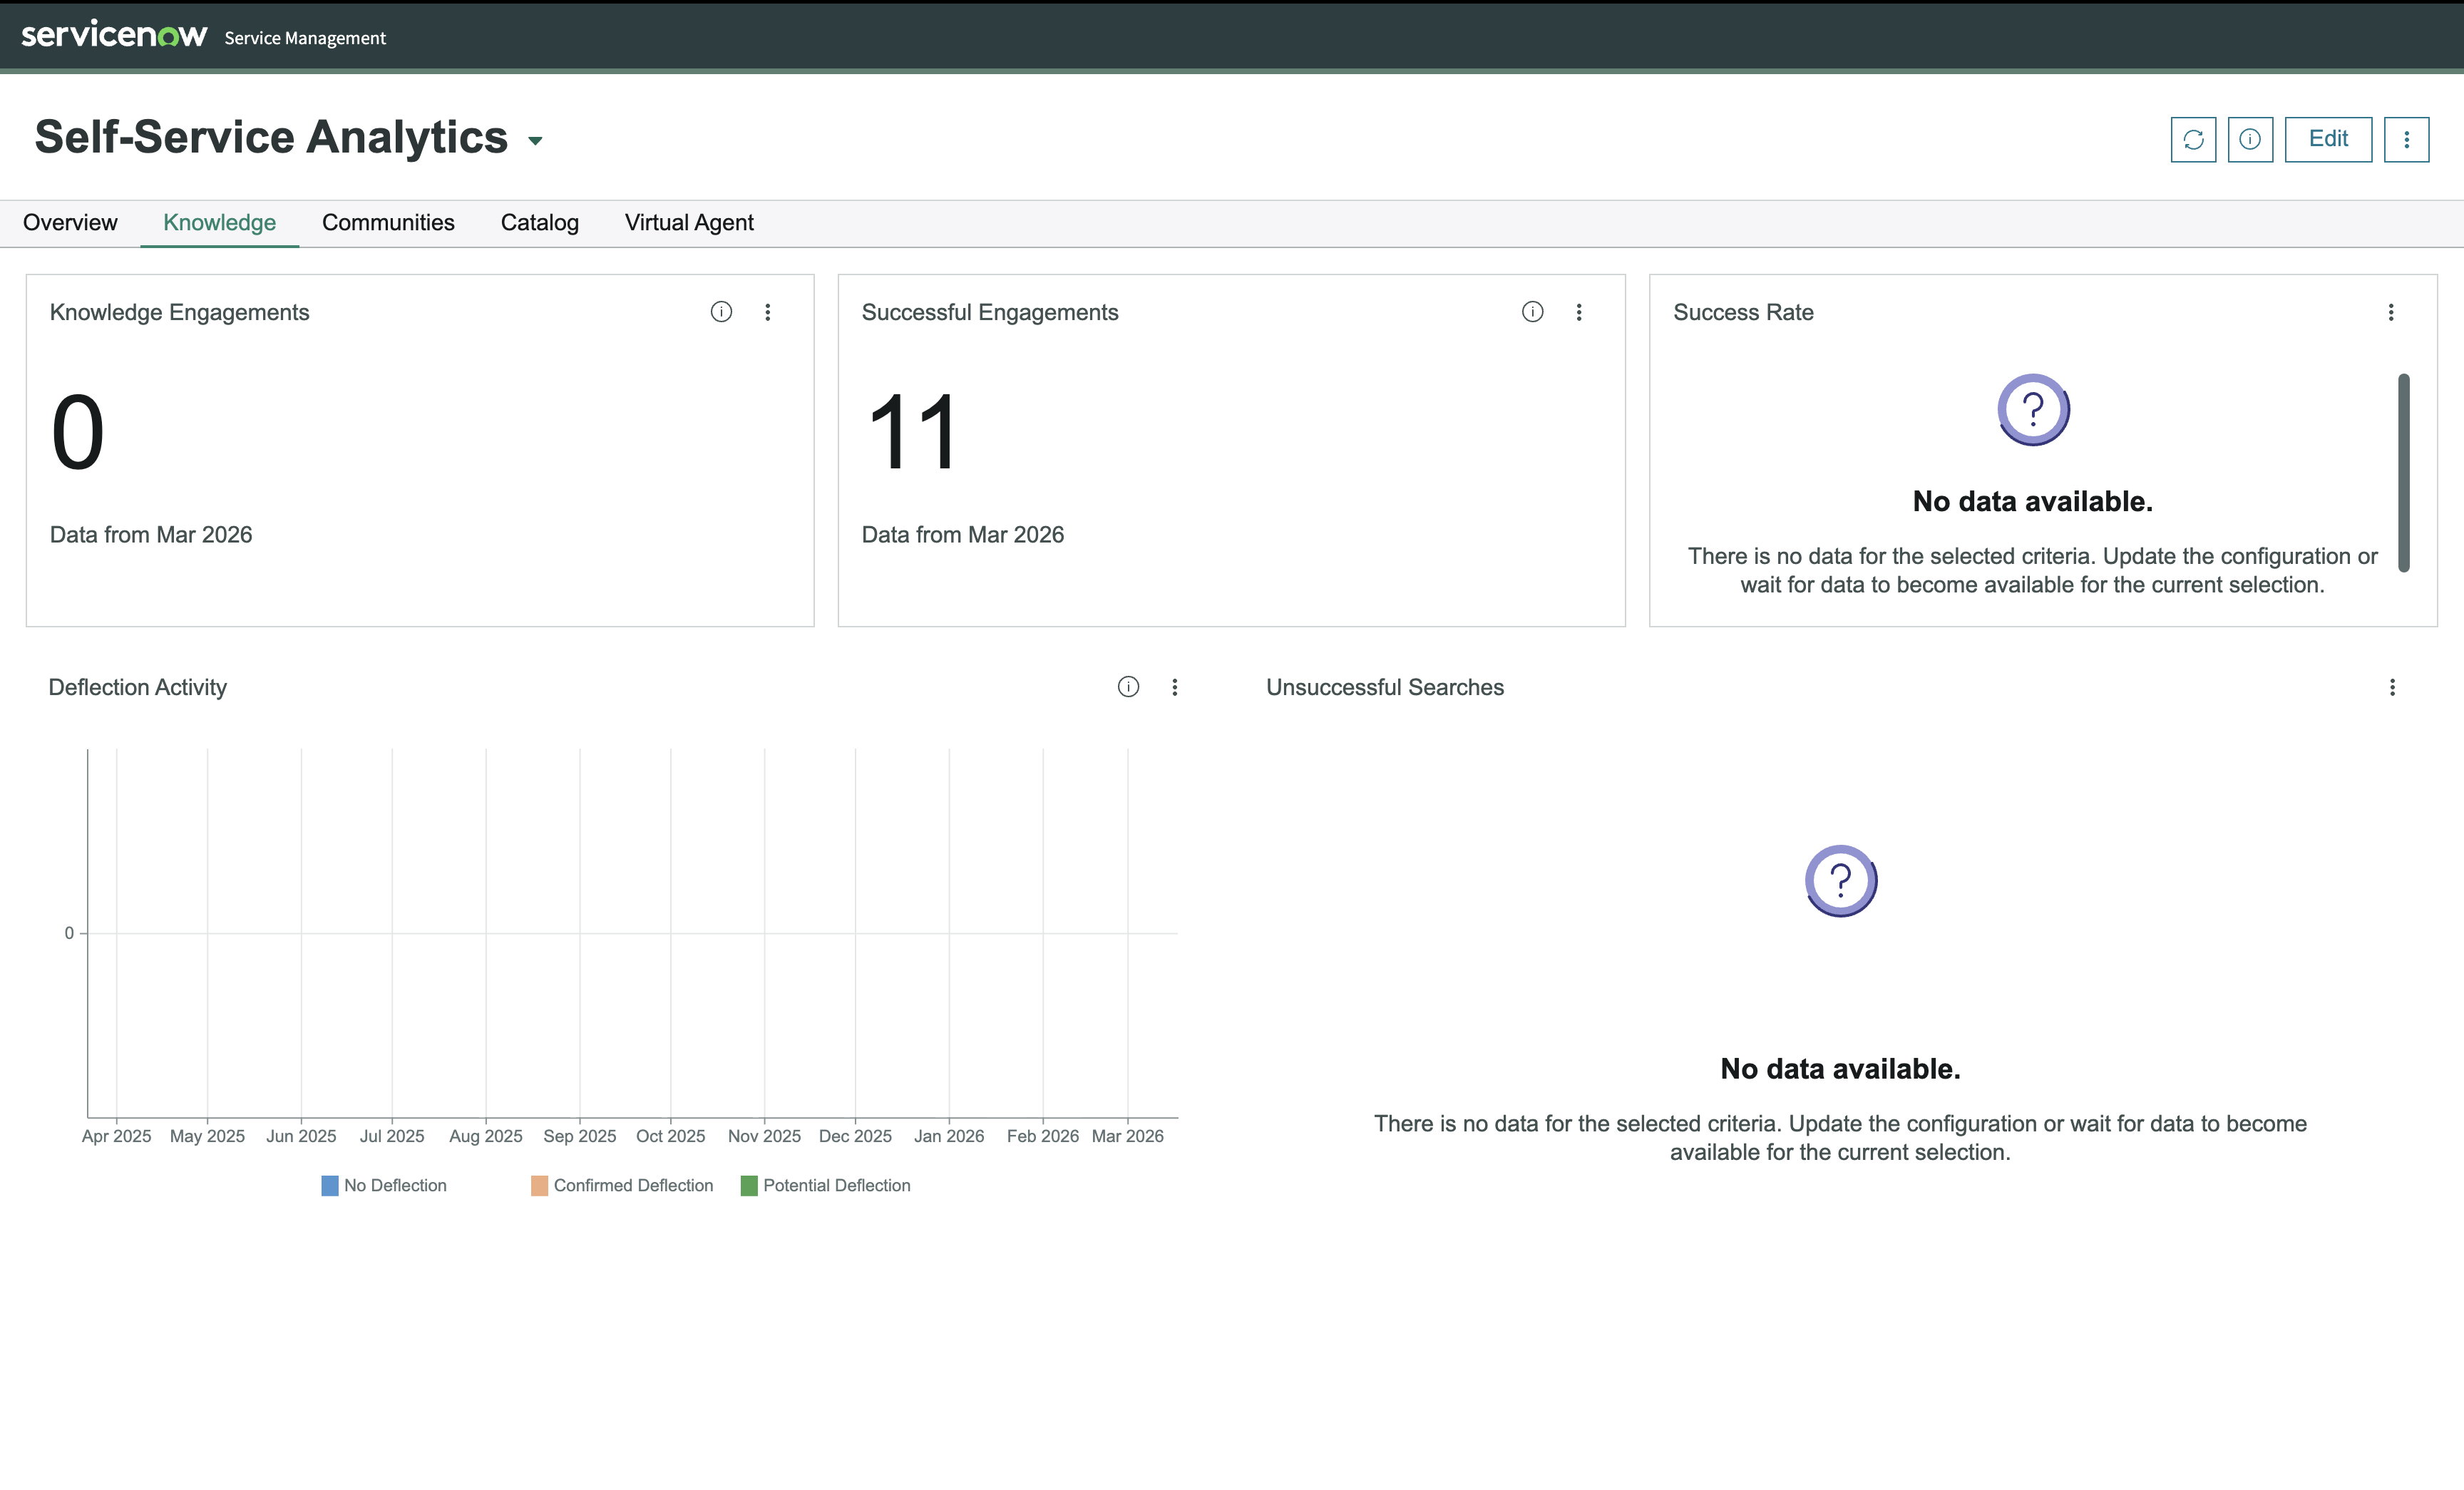Screen dimensions: 2464x1490
Task: Click Unsuccessful Searches question mark icon
Action: pyautogui.click(x=1841, y=881)
